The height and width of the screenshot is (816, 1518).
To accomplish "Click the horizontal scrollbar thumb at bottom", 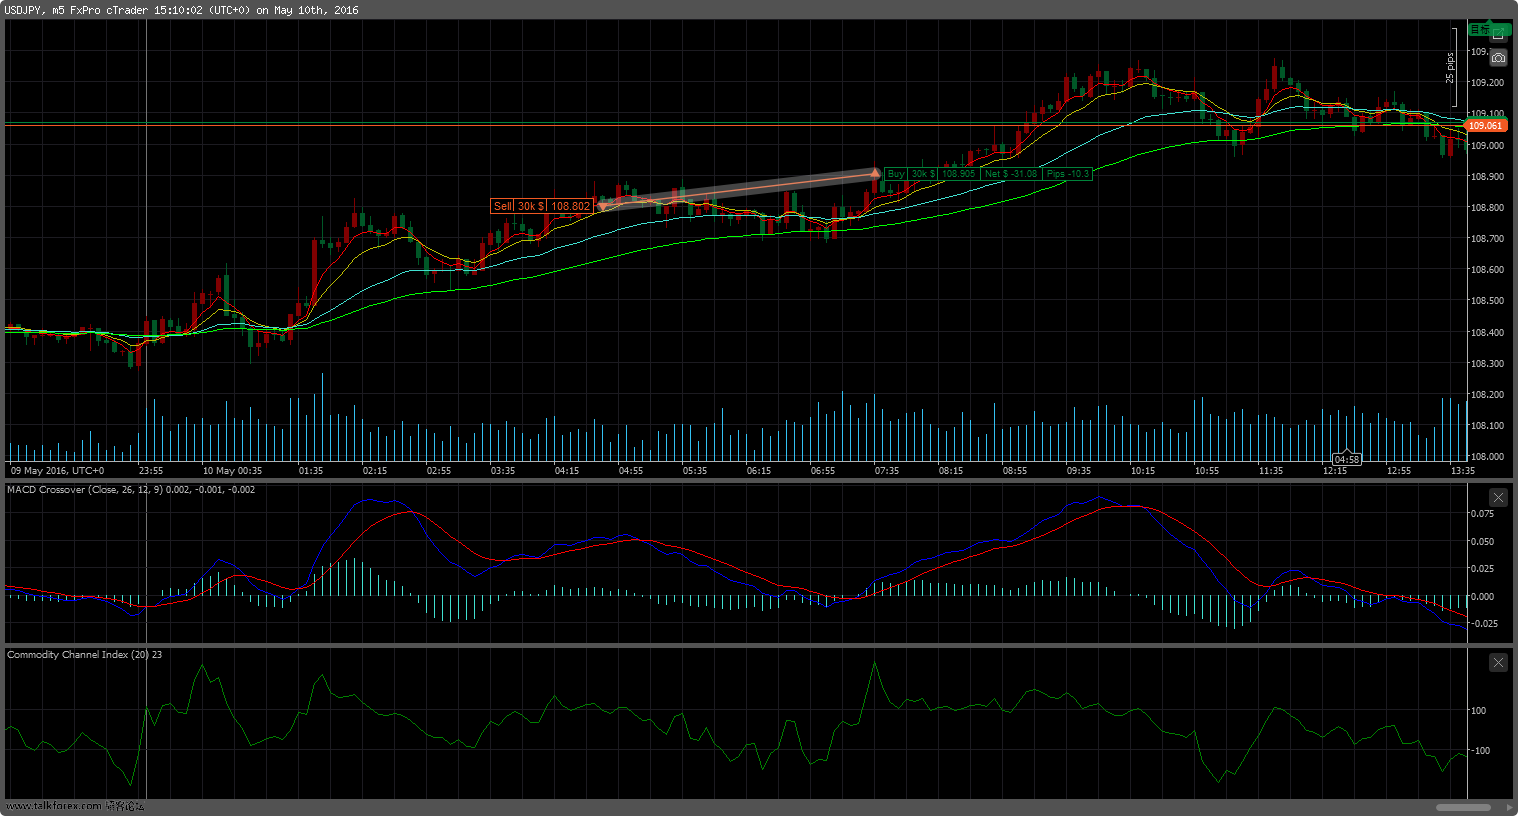I will point(1464,807).
